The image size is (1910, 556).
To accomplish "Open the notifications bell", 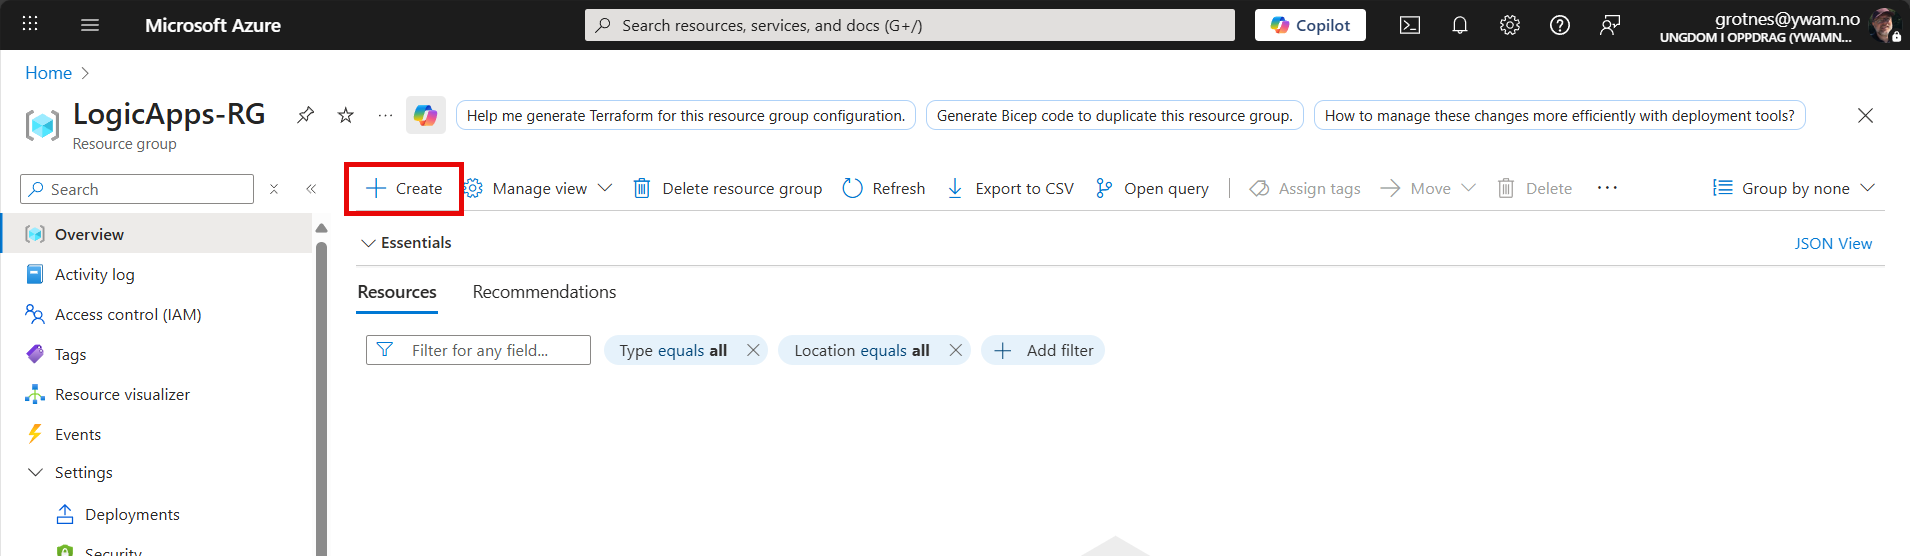I will coord(1460,25).
